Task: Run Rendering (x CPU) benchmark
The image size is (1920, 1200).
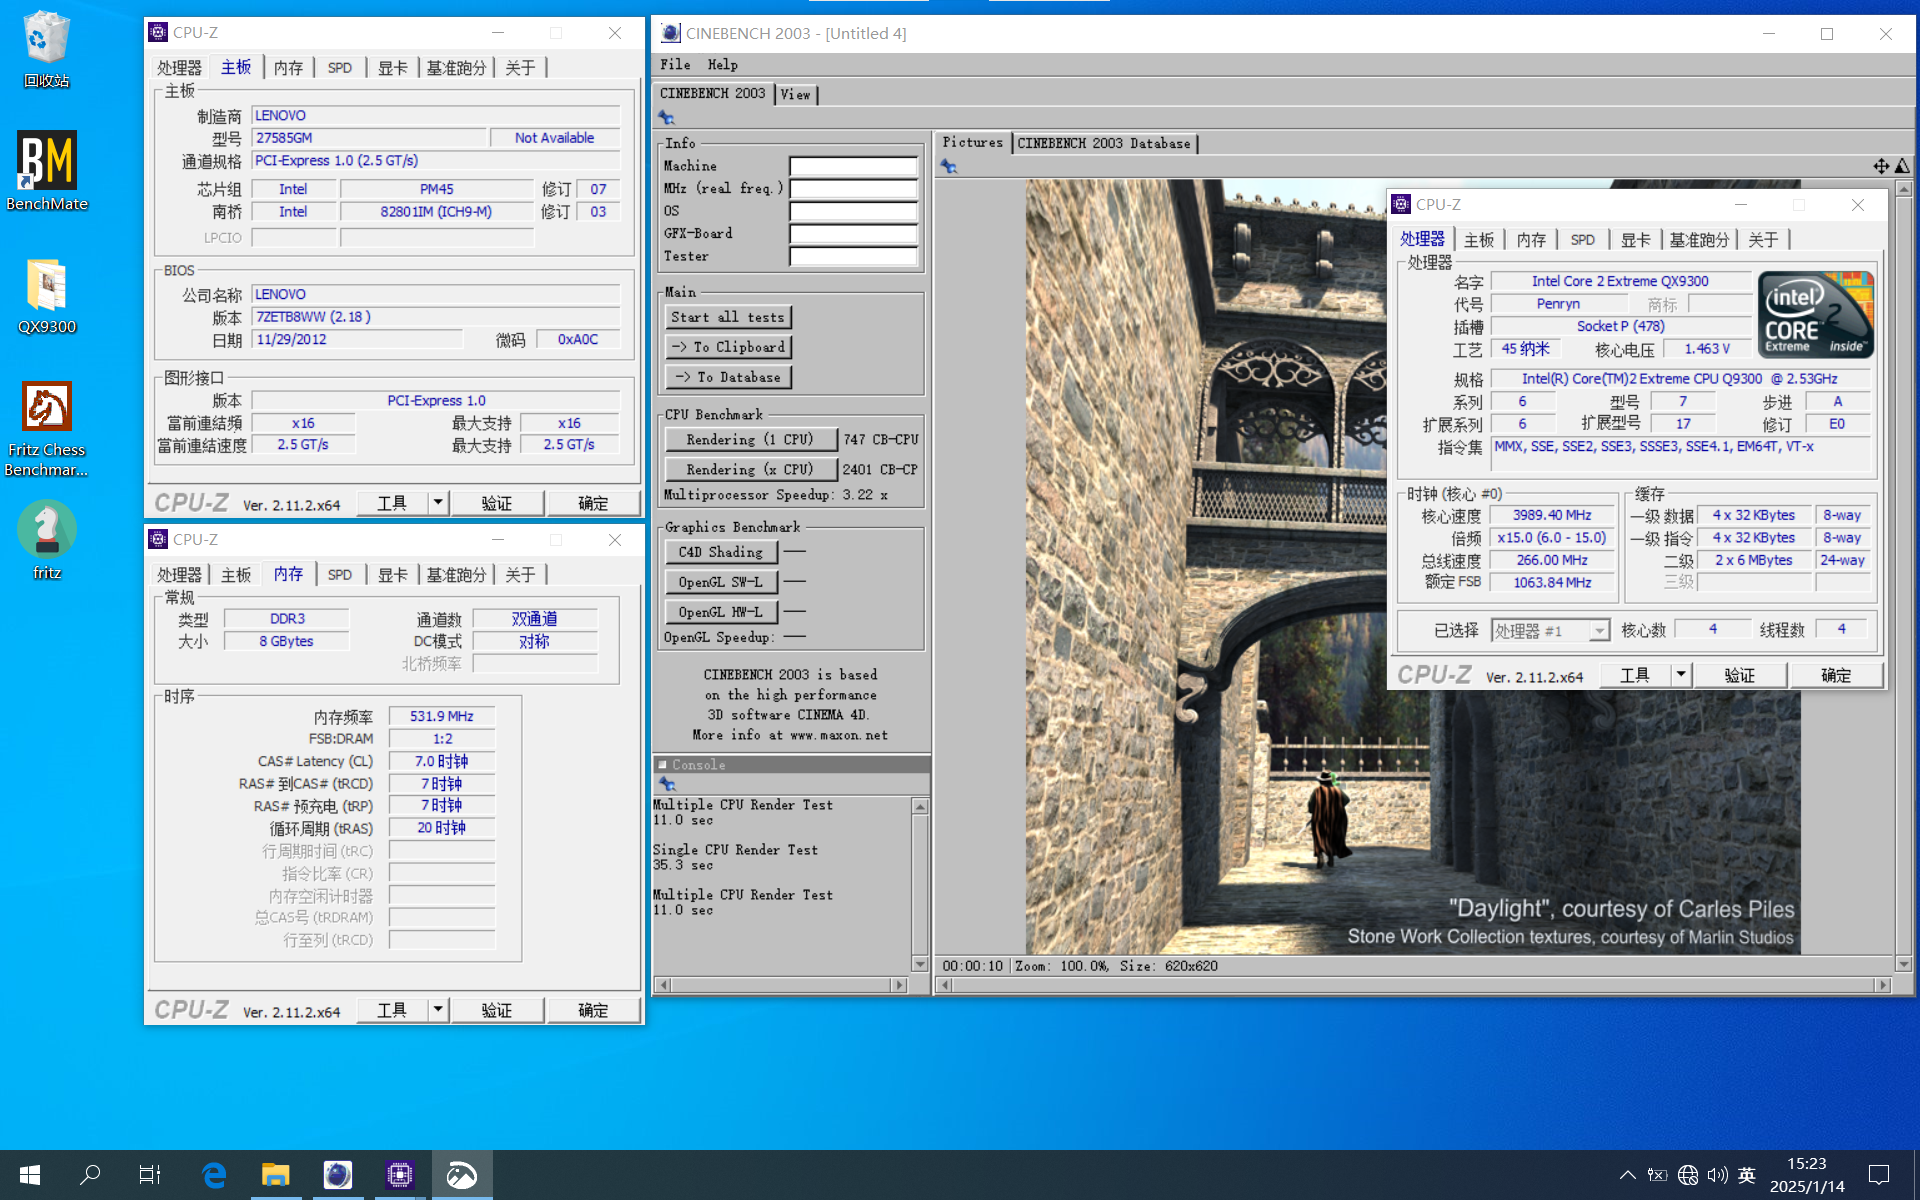Action: pos(750,469)
